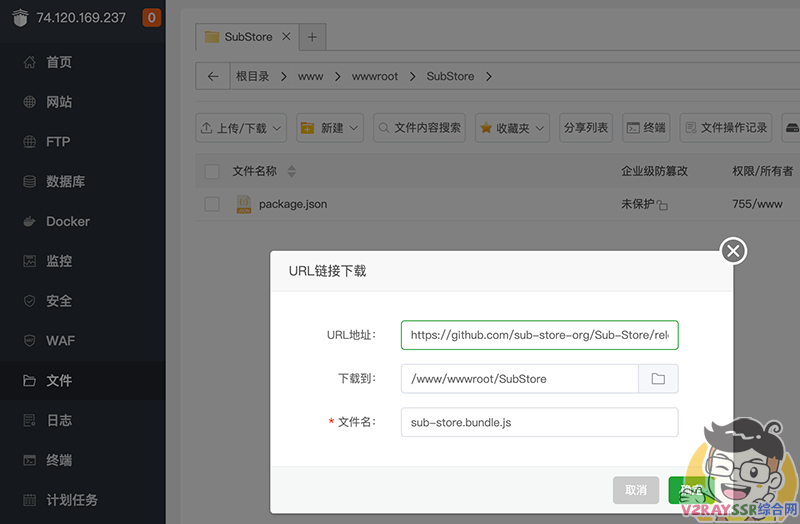This screenshot has width=800, height=524.
Task: Open the 收藏夹 favorites dropdown
Action: click(x=513, y=128)
